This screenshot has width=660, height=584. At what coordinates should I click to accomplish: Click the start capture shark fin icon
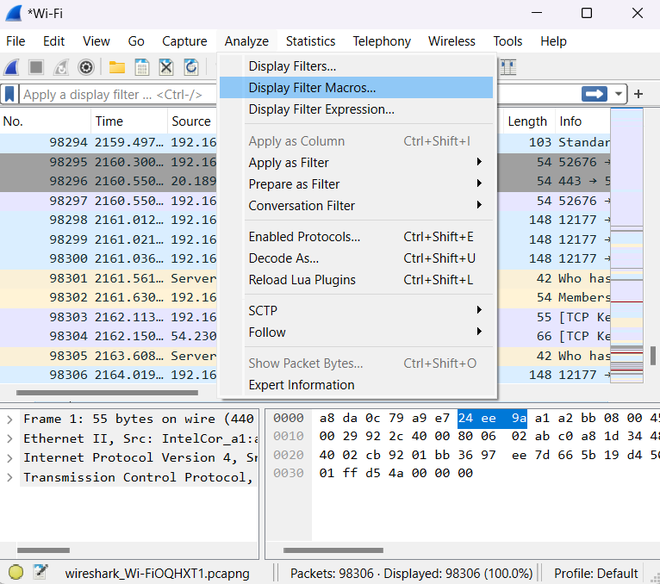[12, 67]
